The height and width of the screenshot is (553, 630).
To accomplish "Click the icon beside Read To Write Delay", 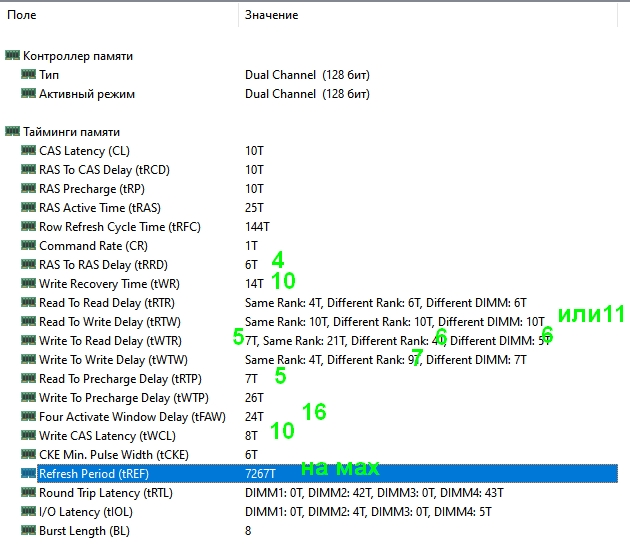I will [29, 322].
